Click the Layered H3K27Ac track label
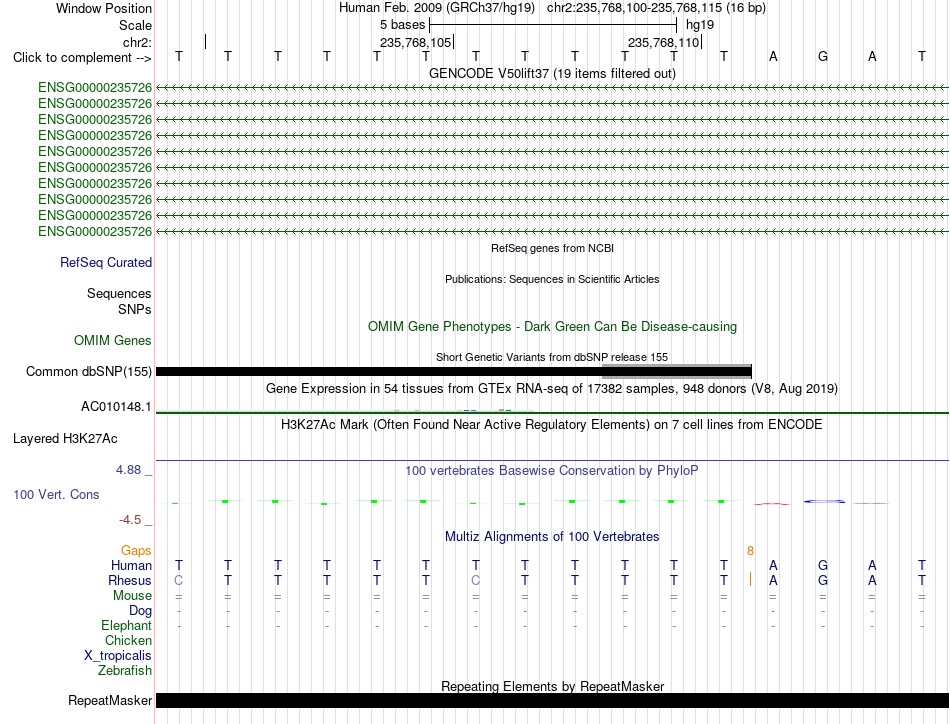The height and width of the screenshot is (724, 950). click(x=65, y=439)
